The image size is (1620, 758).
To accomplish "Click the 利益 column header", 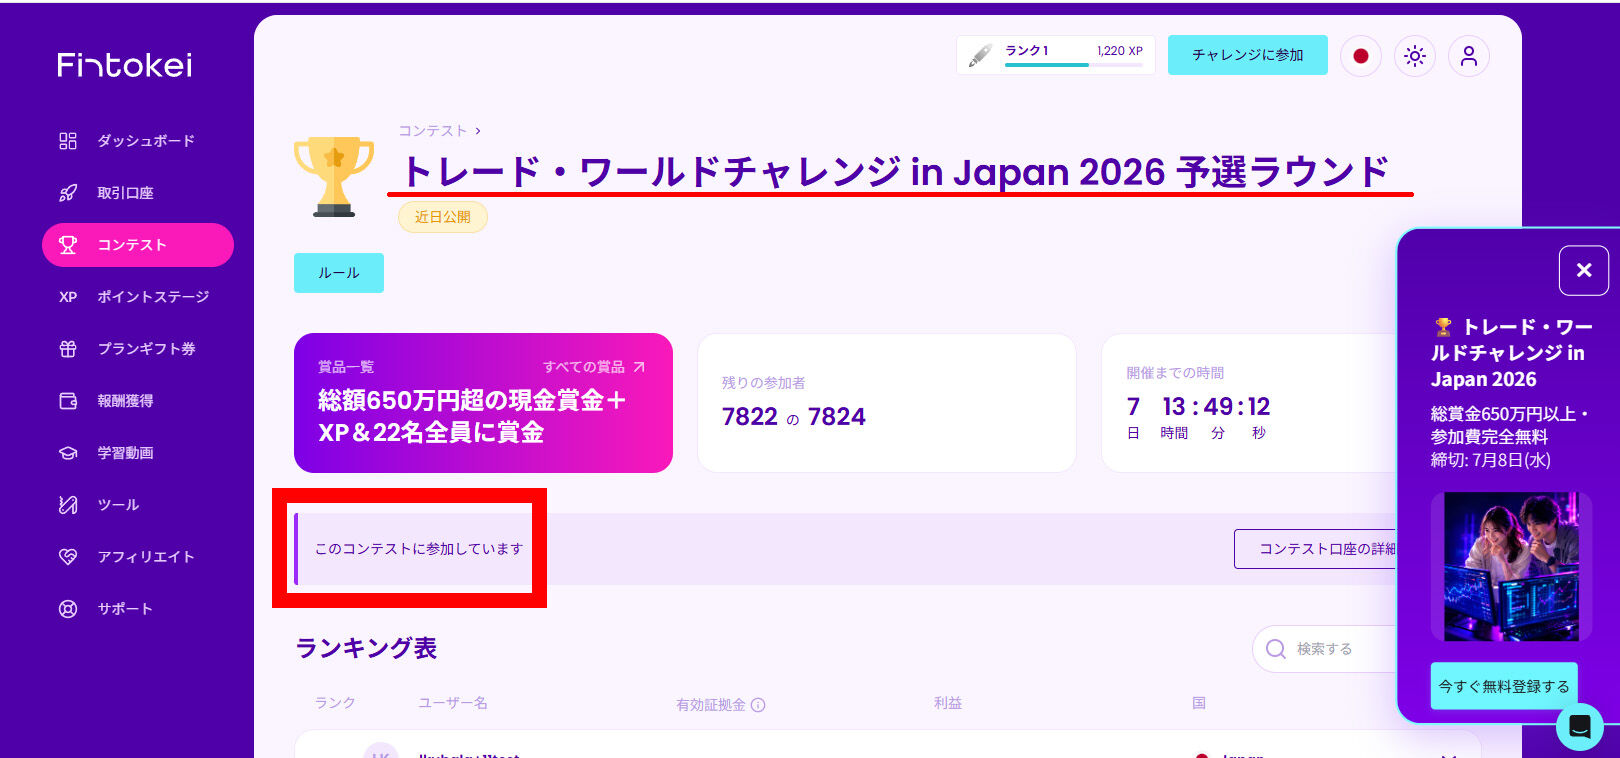I will pos(948,703).
